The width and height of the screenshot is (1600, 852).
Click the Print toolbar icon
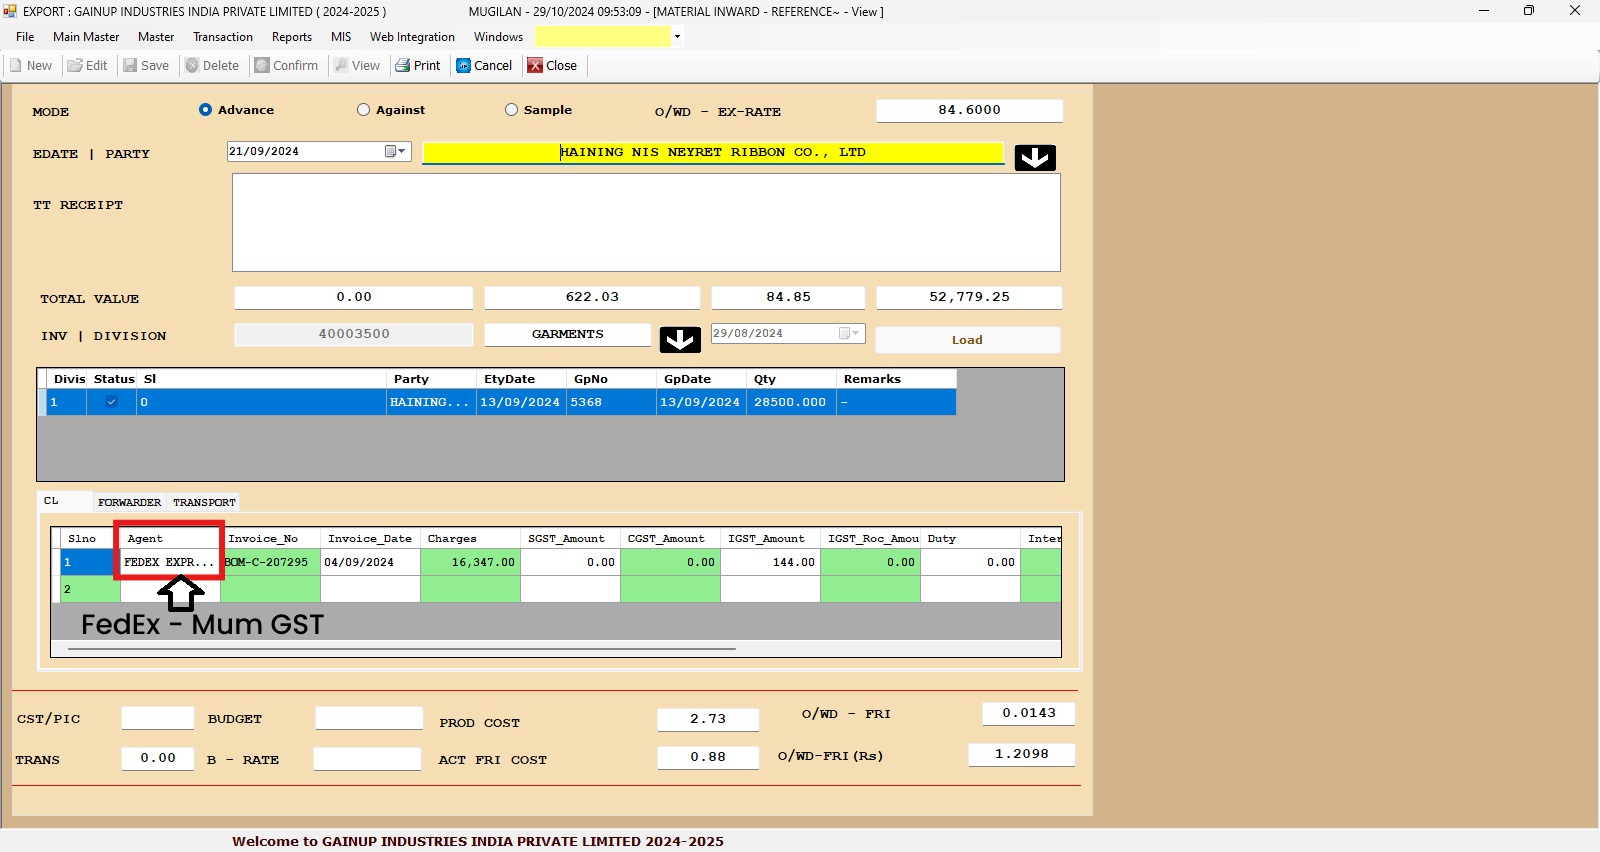point(403,66)
